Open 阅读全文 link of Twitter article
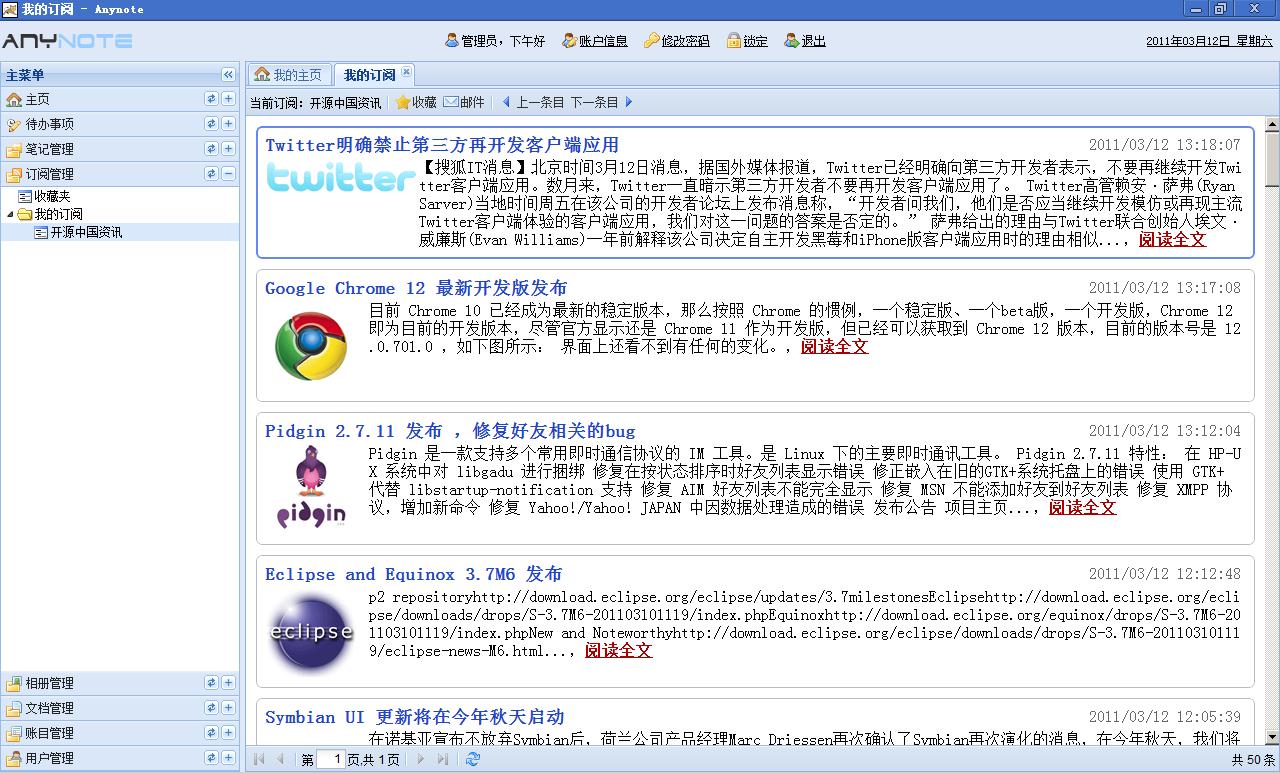The height and width of the screenshot is (773, 1280). [x=1172, y=239]
